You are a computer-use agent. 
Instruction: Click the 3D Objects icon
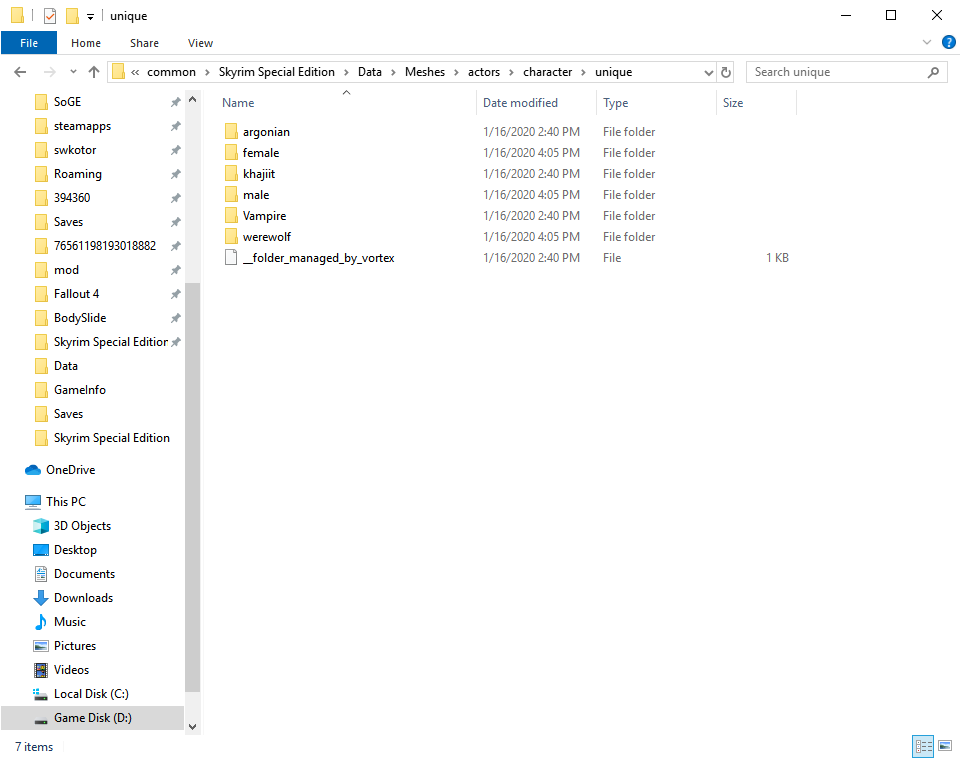[40, 526]
